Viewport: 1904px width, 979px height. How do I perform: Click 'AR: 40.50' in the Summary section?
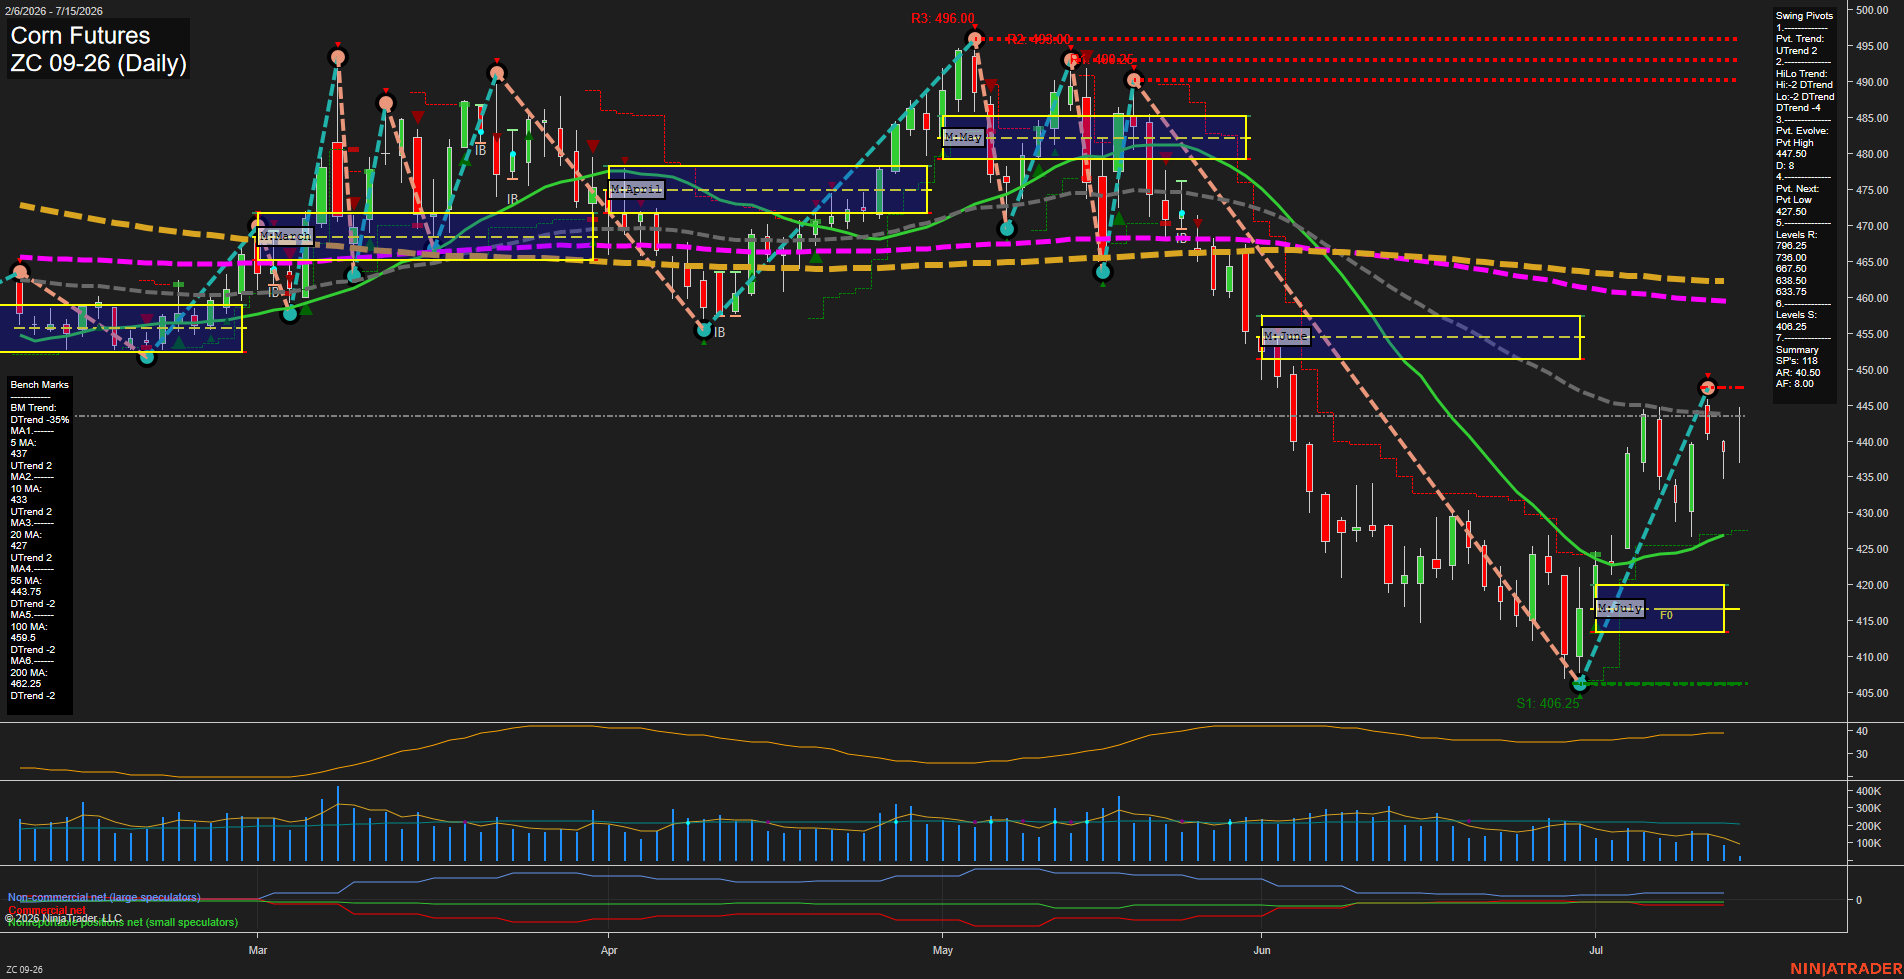tap(1798, 373)
